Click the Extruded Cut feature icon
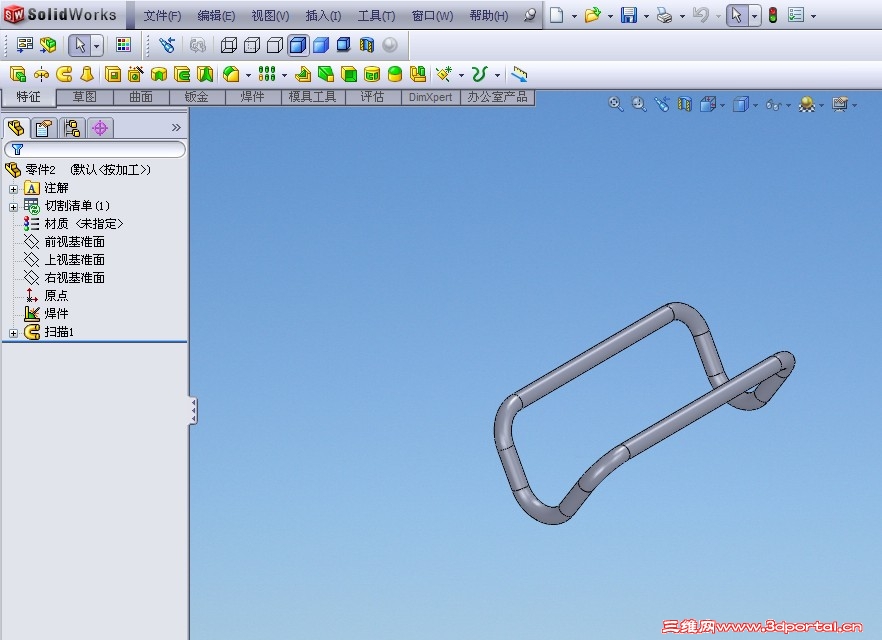Viewport: 882px width, 640px height. pyautogui.click(x=112, y=74)
